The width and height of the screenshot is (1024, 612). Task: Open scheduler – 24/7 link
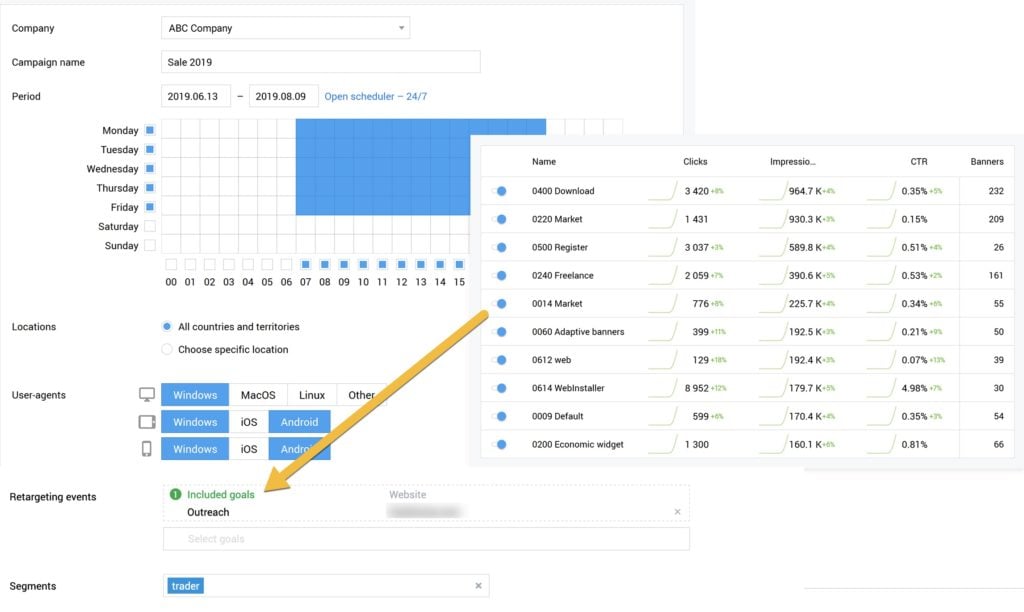point(376,96)
